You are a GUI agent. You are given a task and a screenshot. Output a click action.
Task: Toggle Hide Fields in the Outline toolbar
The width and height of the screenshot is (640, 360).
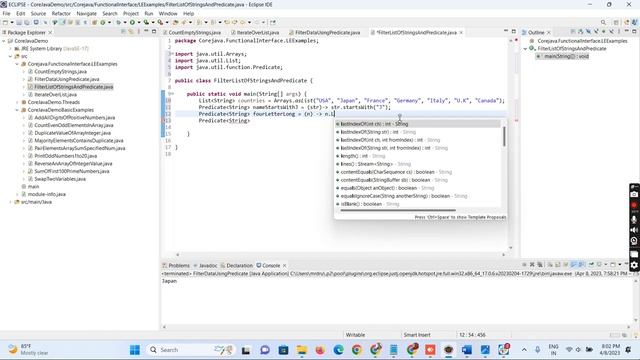(x=588, y=32)
